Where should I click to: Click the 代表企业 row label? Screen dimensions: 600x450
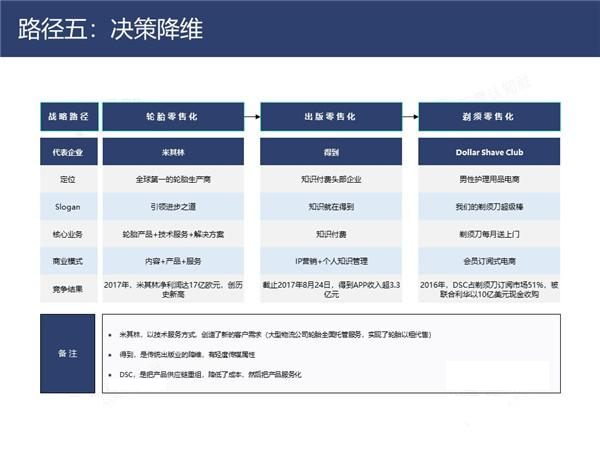coord(67,154)
